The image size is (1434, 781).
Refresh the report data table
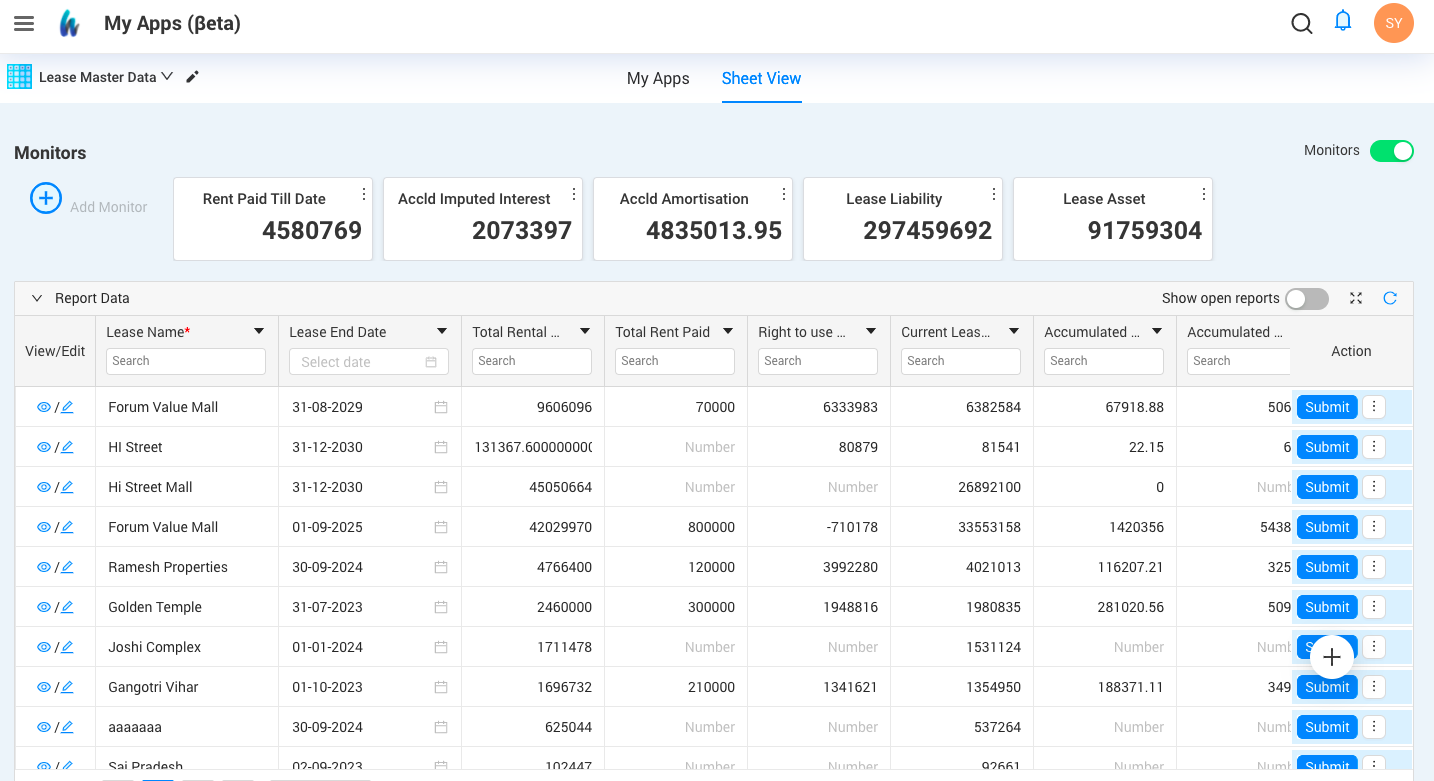[1390, 298]
